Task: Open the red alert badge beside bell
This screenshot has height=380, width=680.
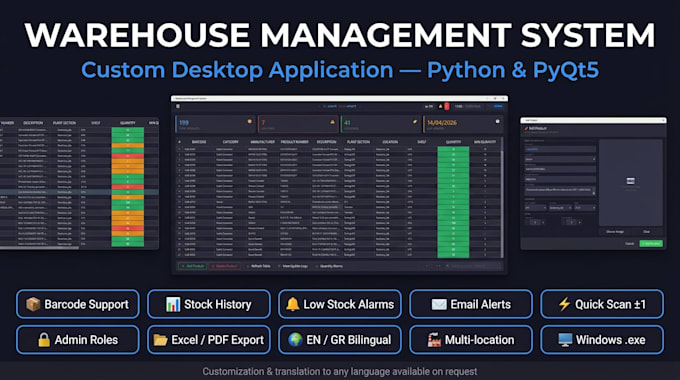Action: (x=447, y=106)
